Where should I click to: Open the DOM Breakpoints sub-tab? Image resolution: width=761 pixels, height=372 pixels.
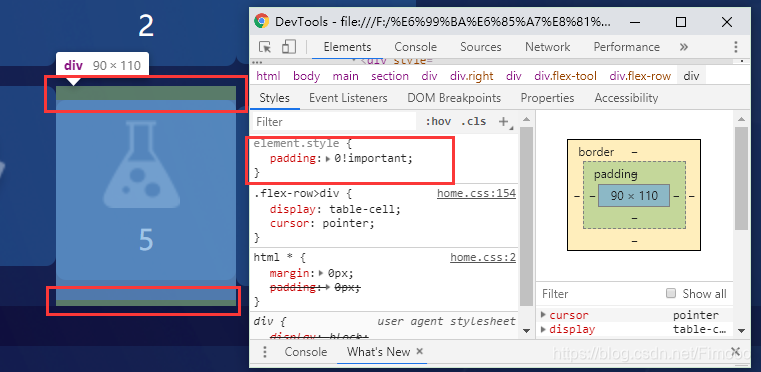454,98
